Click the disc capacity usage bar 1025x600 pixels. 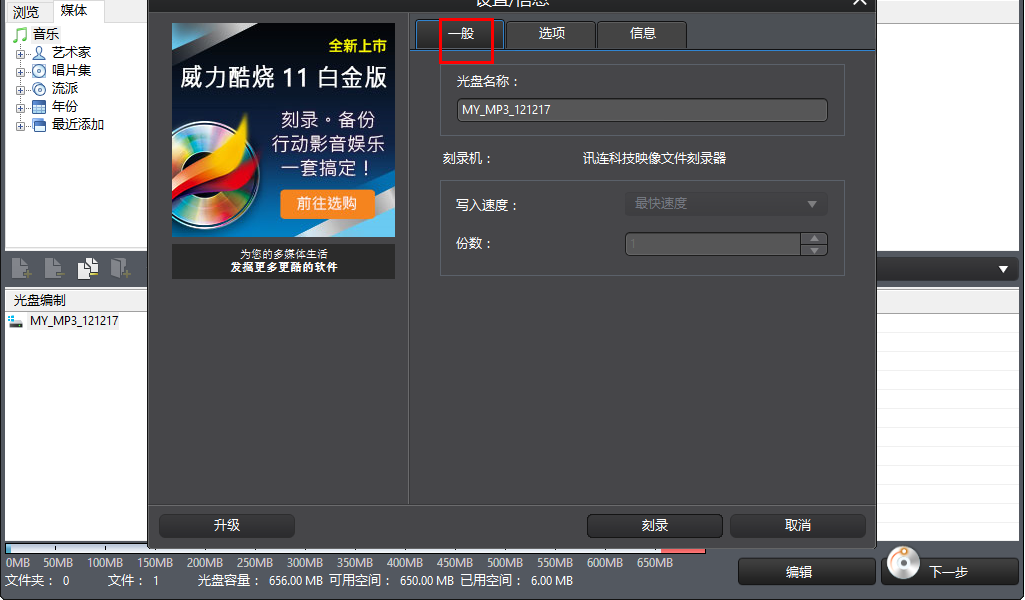[x=356, y=549]
